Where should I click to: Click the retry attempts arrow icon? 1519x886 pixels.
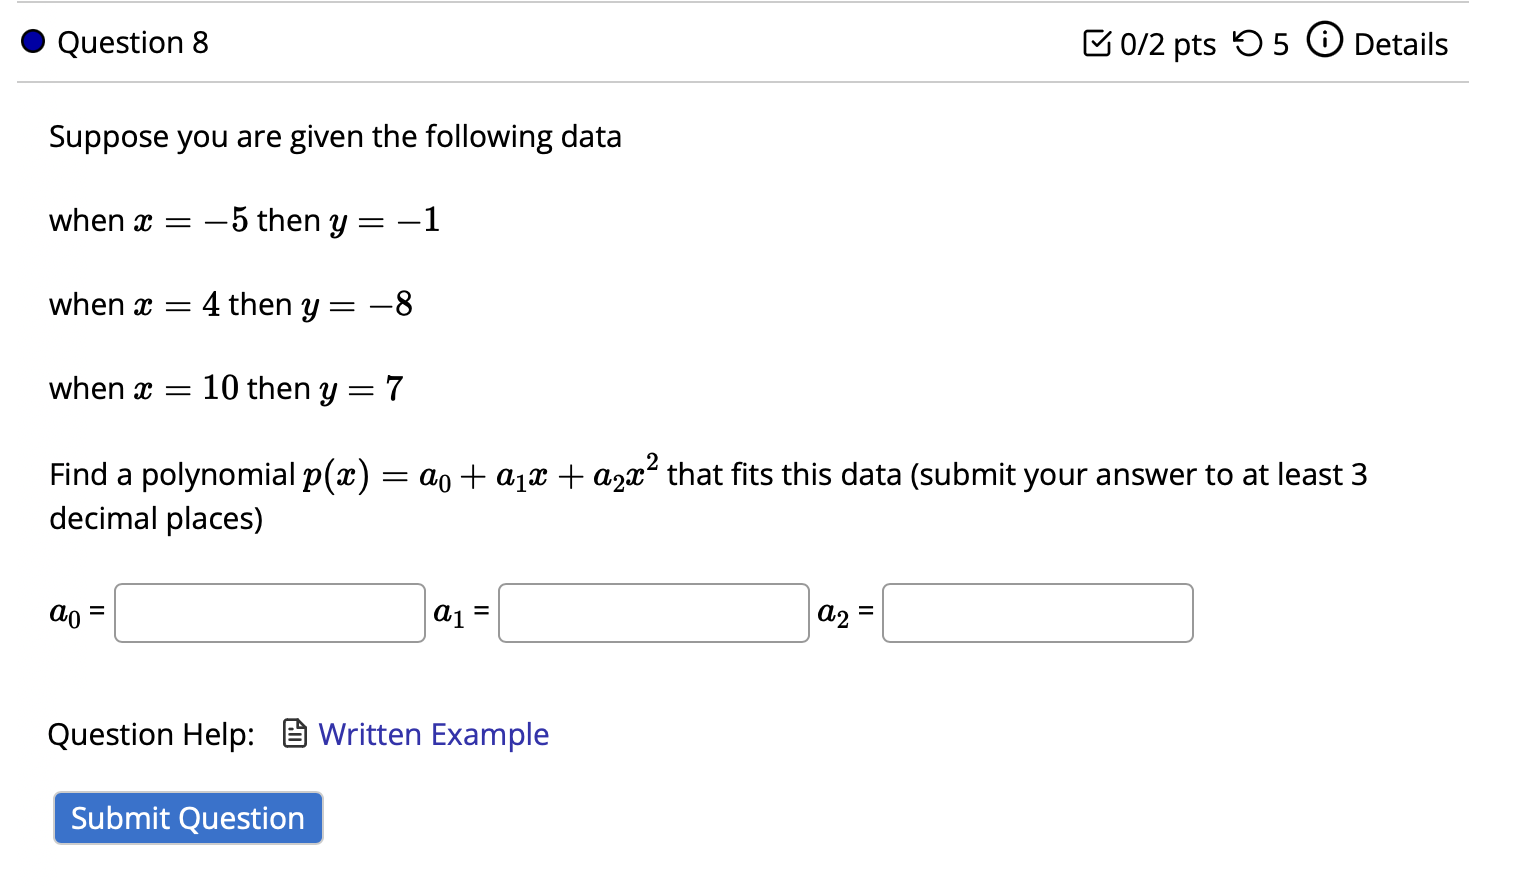pyautogui.click(x=1247, y=44)
